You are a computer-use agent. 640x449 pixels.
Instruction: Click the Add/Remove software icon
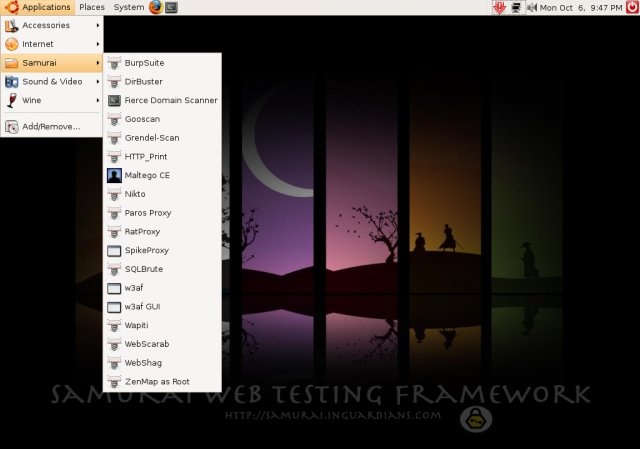(12, 127)
